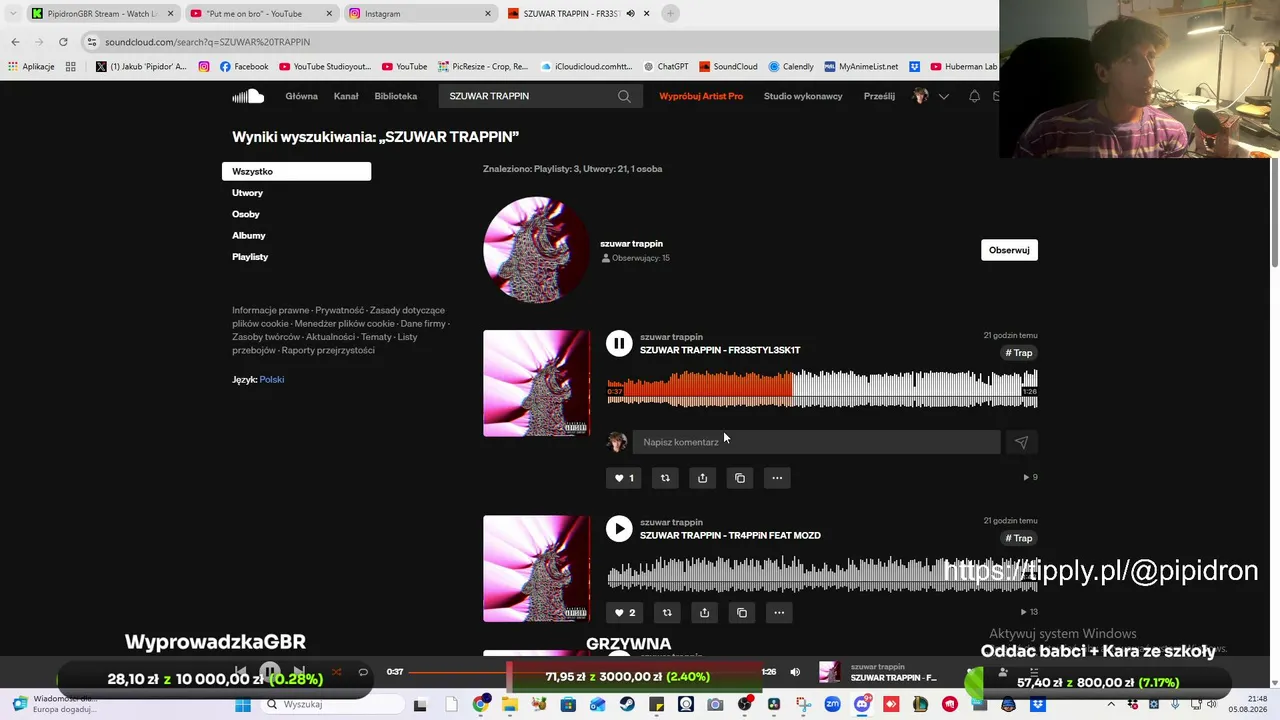Copy link of the FR33STYL3SK1T track
The width and height of the screenshot is (1280, 720).
(740, 478)
